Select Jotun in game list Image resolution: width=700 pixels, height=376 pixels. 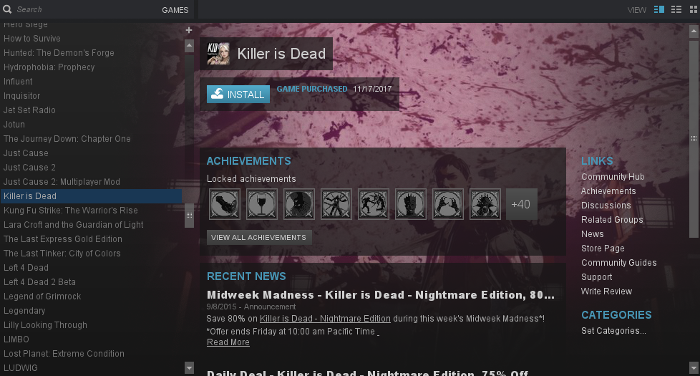click(14, 124)
